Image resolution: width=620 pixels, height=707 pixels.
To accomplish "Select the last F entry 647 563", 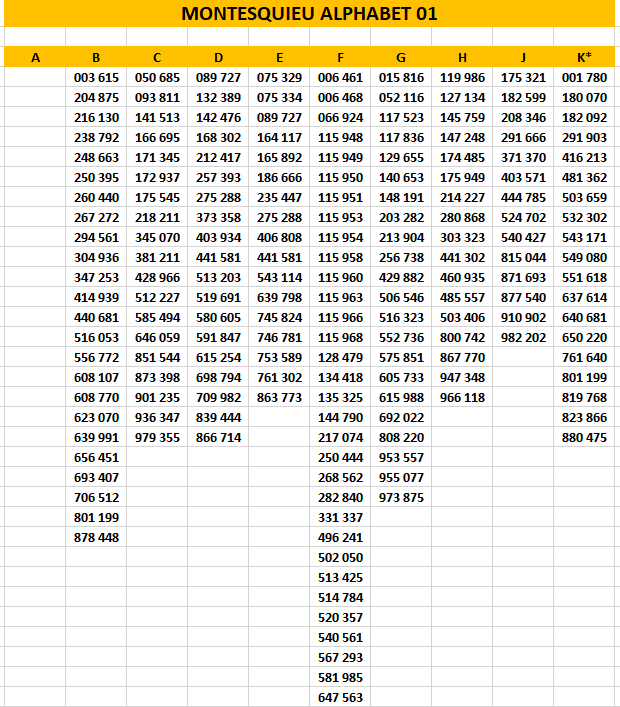I will pos(340,697).
